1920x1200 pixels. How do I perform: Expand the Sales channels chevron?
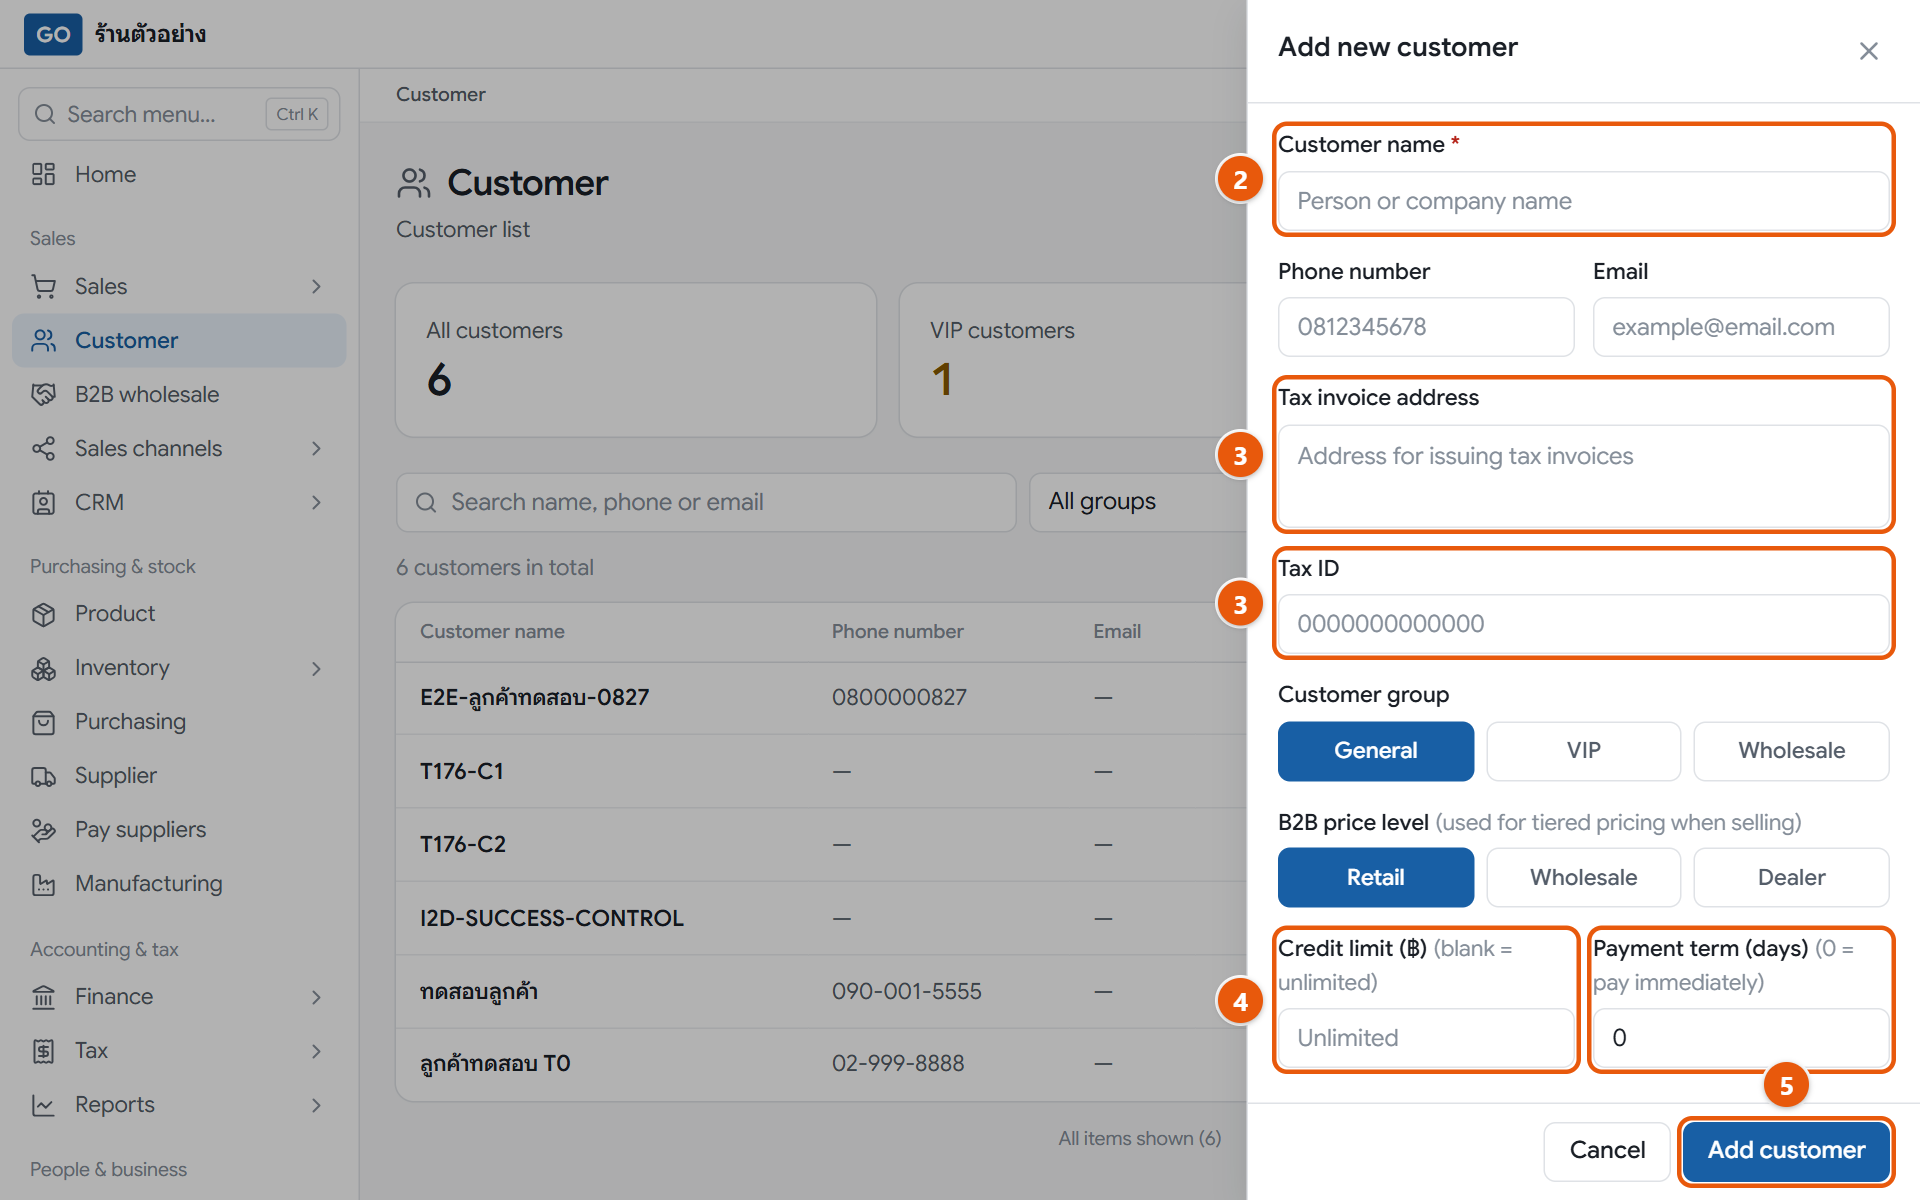[316, 448]
